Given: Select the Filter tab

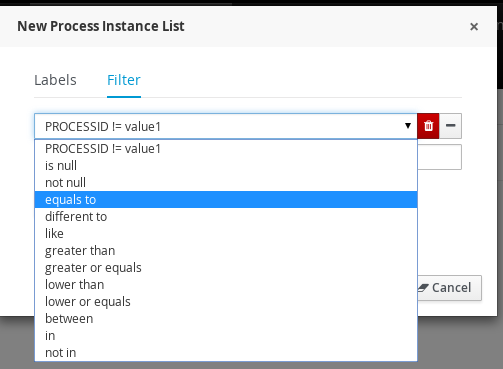Looking at the screenshot, I should (x=124, y=80).
